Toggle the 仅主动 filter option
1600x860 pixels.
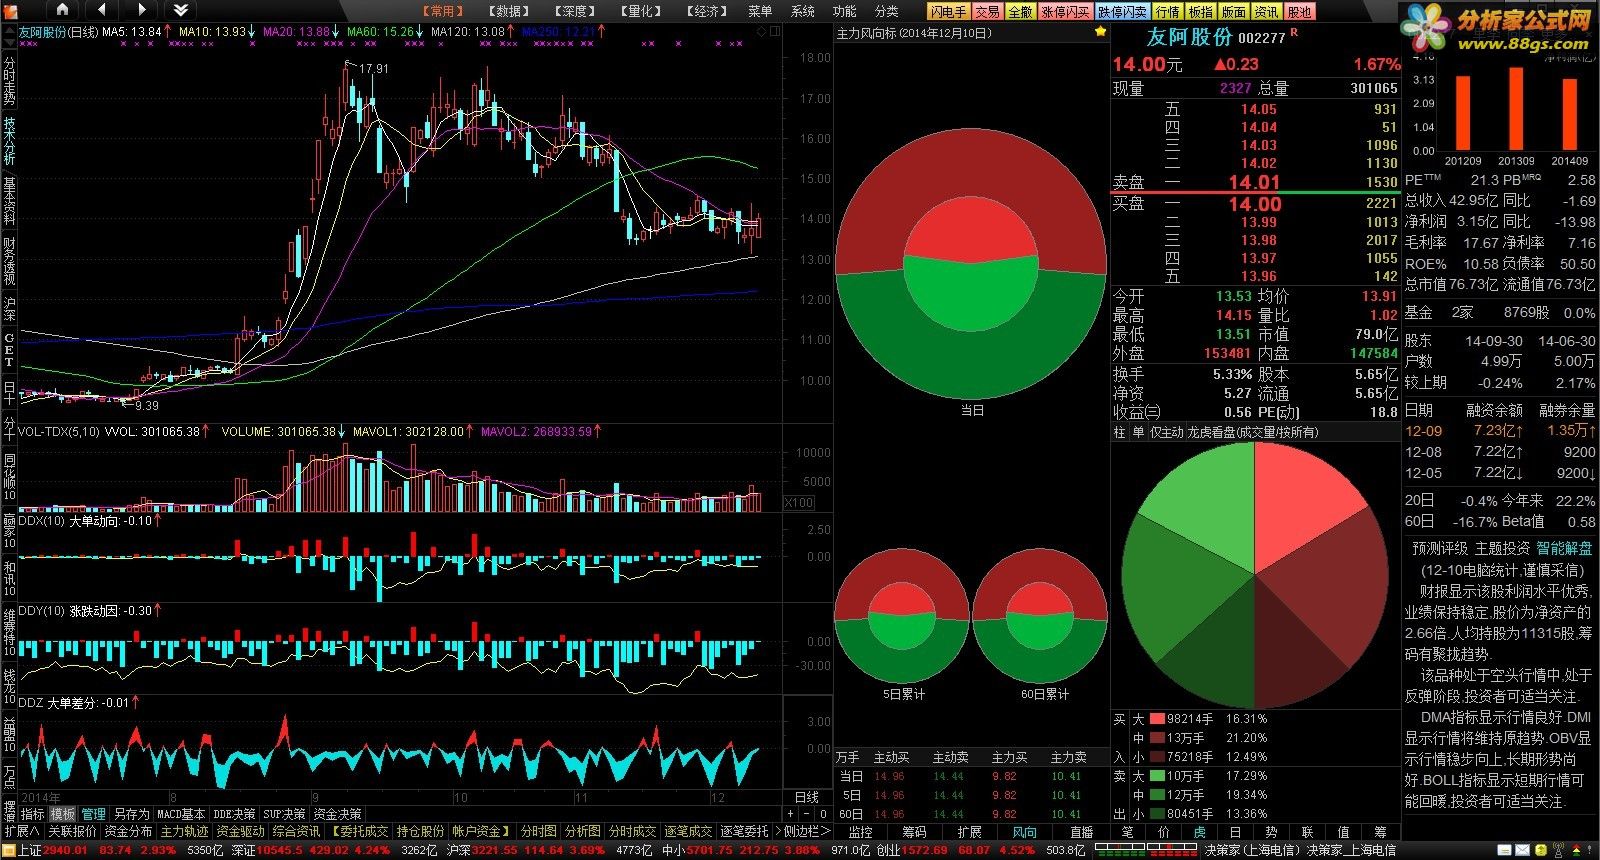(1166, 432)
